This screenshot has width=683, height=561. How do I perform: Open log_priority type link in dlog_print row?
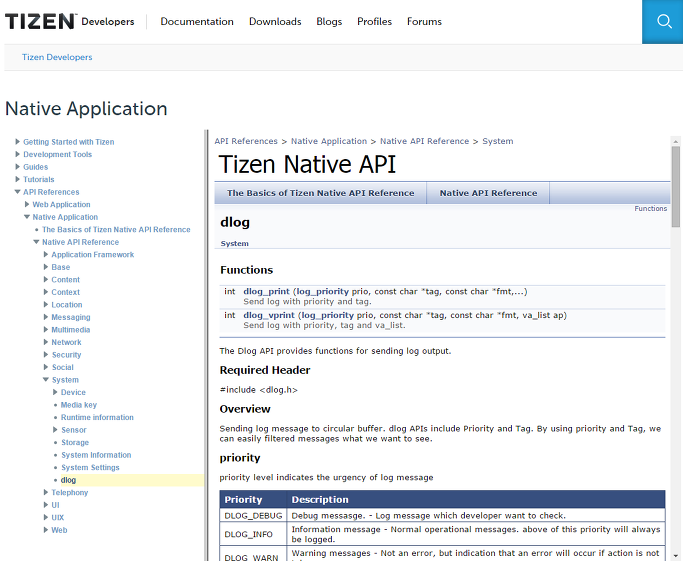coord(323,291)
